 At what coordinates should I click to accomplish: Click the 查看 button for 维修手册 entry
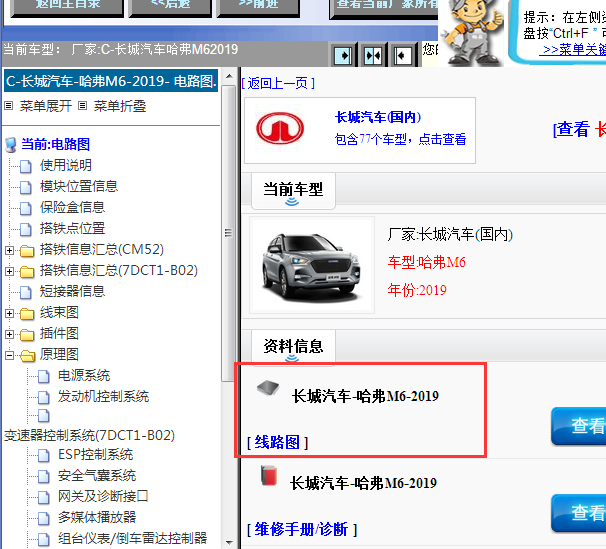(x=579, y=513)
